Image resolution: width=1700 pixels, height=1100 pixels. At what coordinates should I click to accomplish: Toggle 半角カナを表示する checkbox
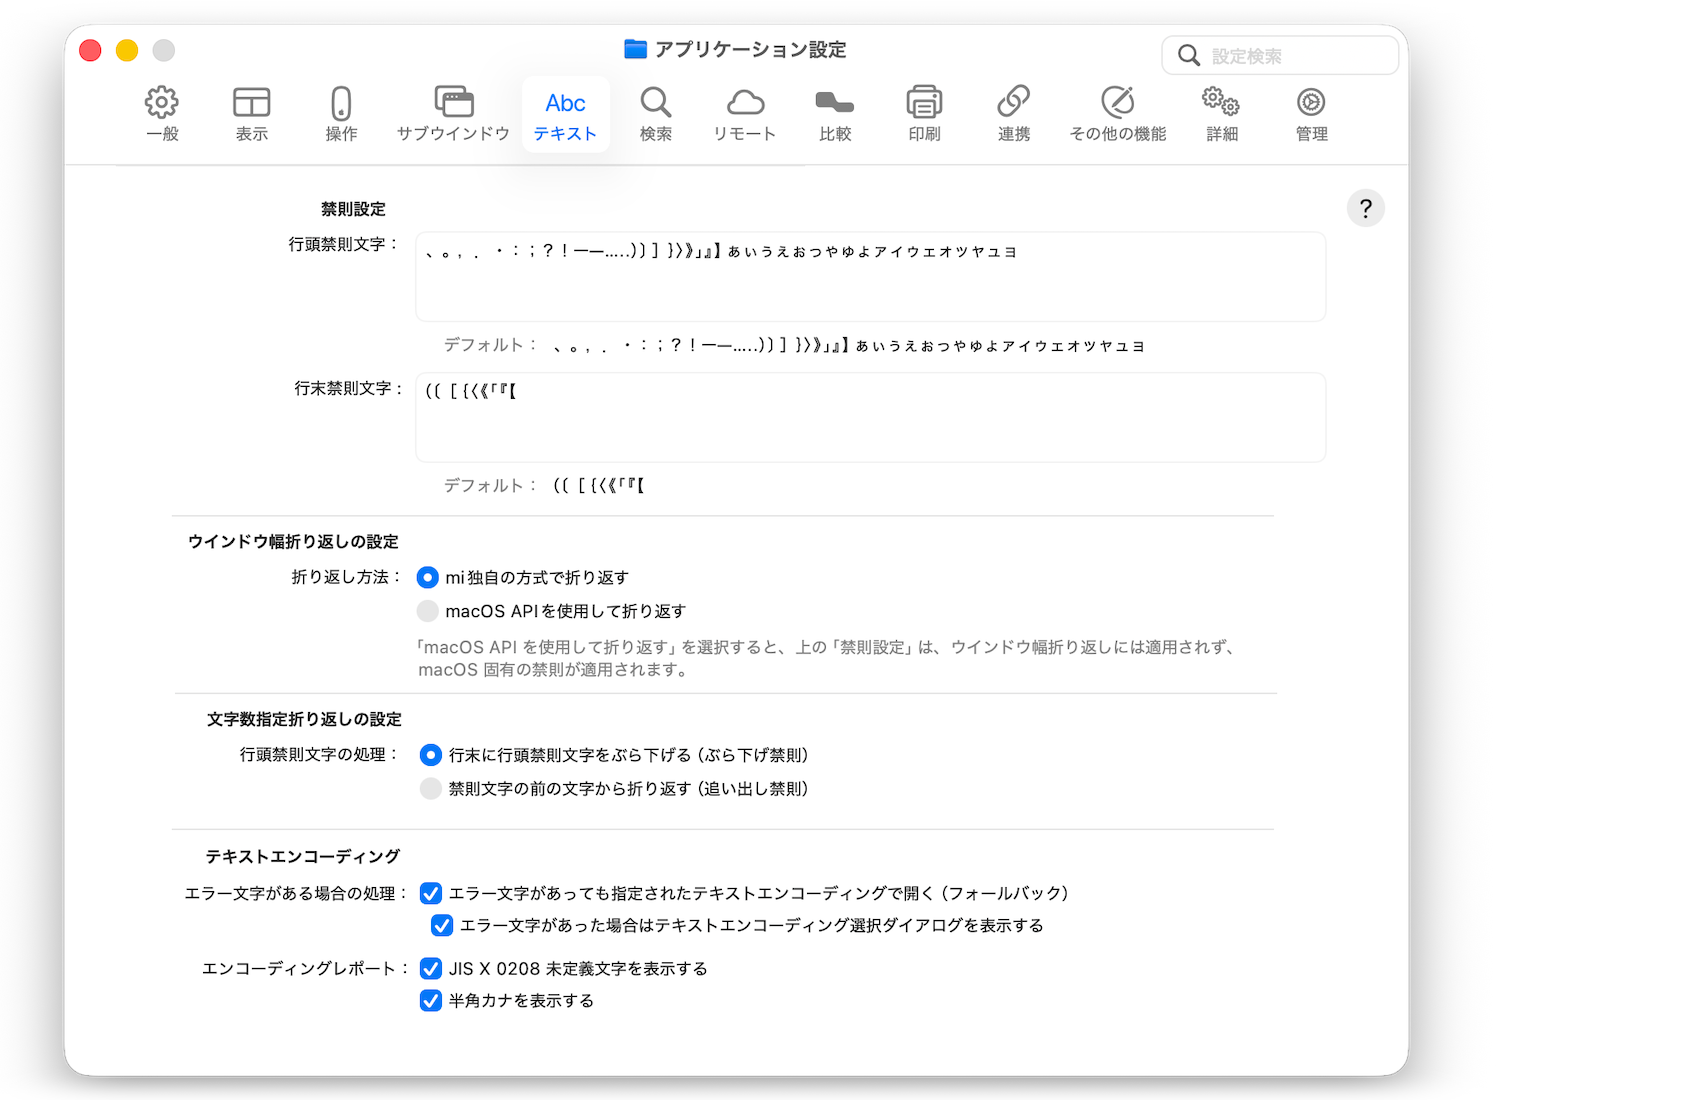click(x=431, y=1001)
